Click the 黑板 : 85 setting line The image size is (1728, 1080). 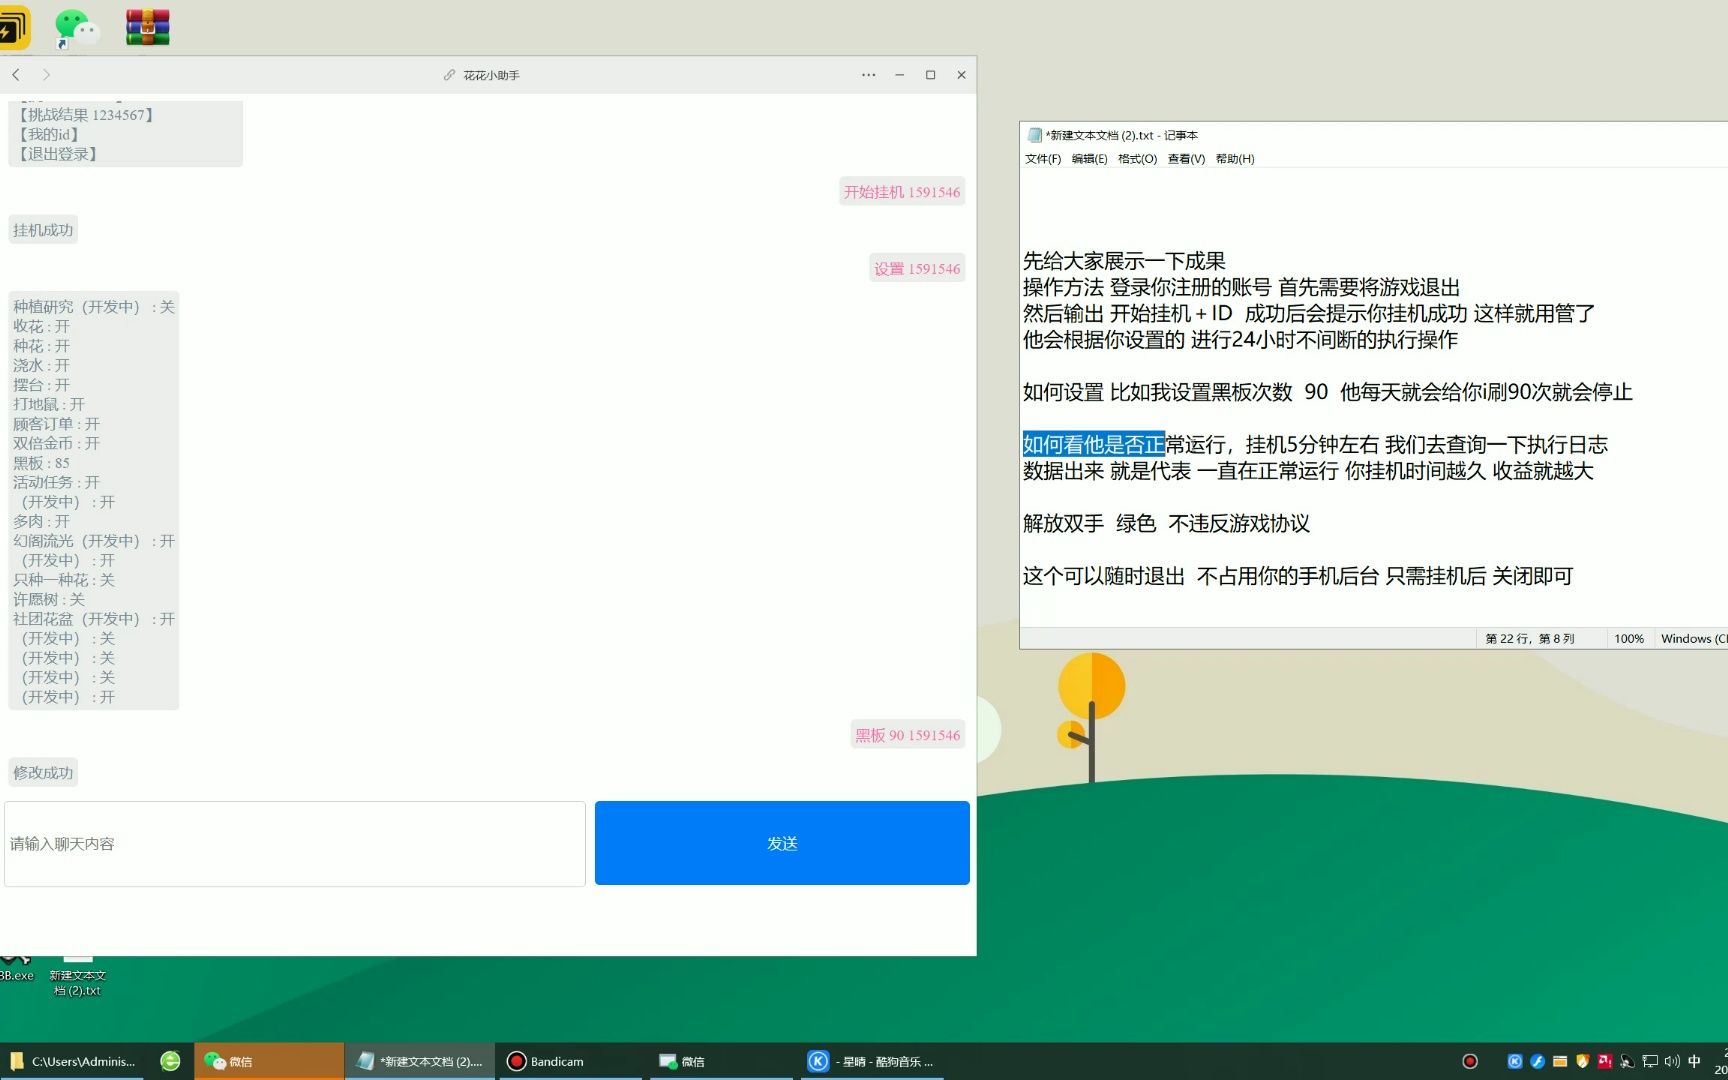[41, 463]
